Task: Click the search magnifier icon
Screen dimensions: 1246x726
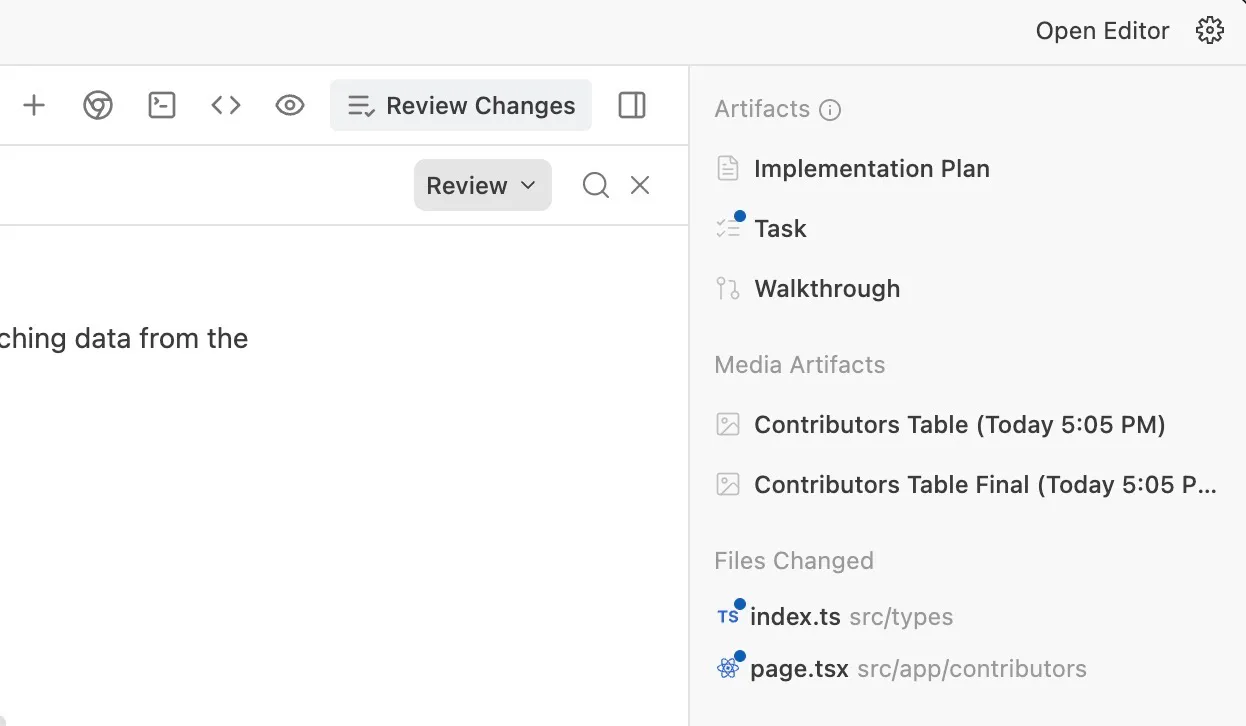Action: point(595,184)
